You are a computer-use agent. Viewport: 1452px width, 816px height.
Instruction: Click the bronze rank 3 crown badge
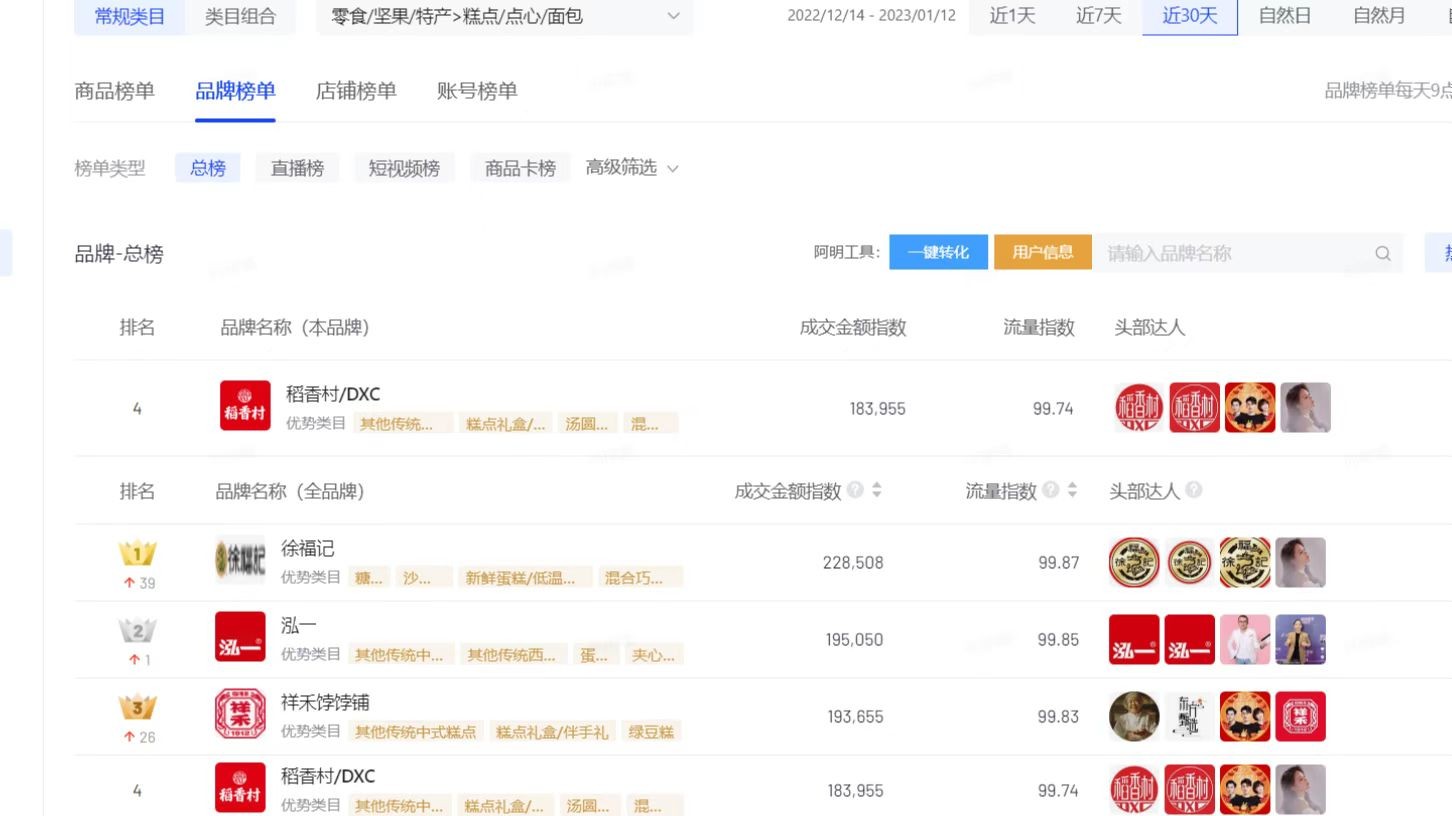pyautogui.click(x=138, y=707)
